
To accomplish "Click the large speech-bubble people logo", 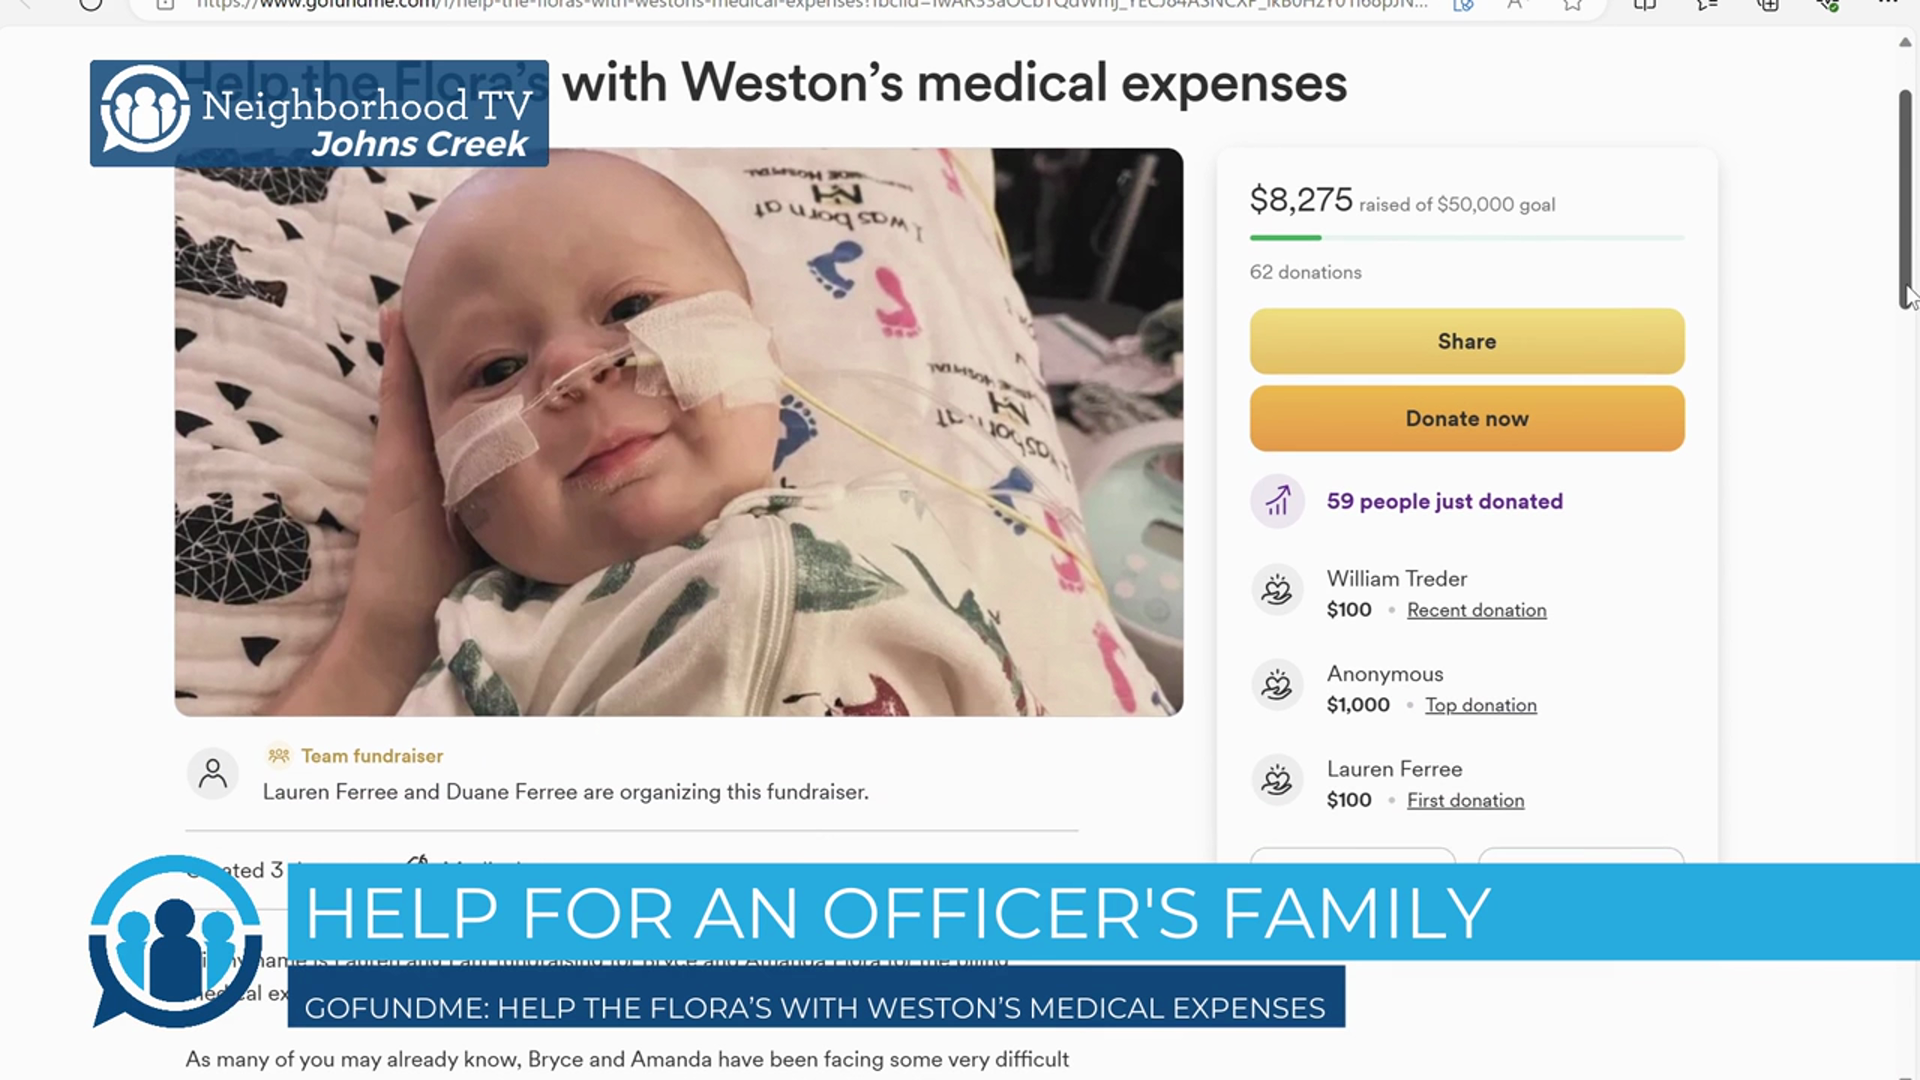I will click(176, 940).
